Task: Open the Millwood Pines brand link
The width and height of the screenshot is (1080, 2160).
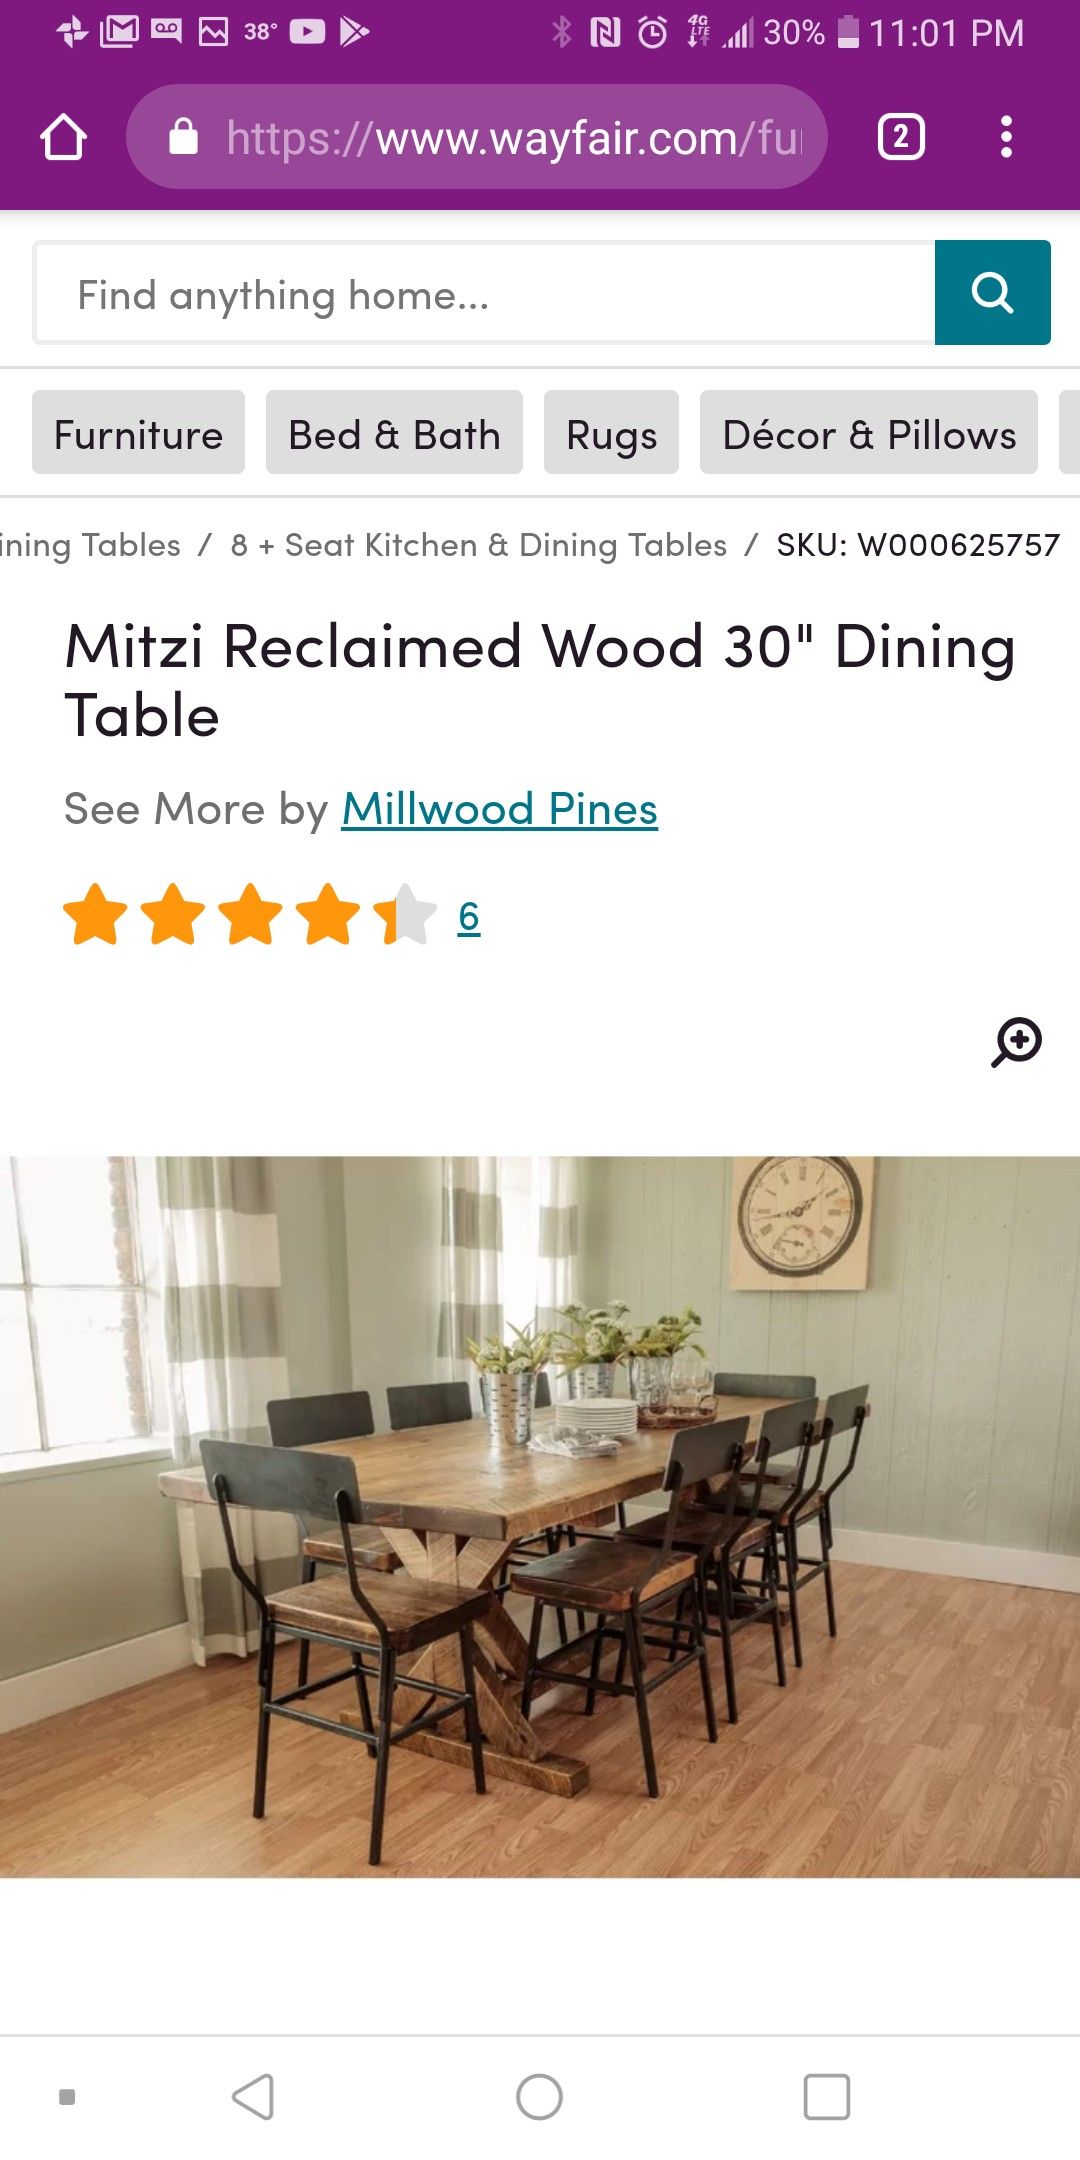Action: pos(500,809)
